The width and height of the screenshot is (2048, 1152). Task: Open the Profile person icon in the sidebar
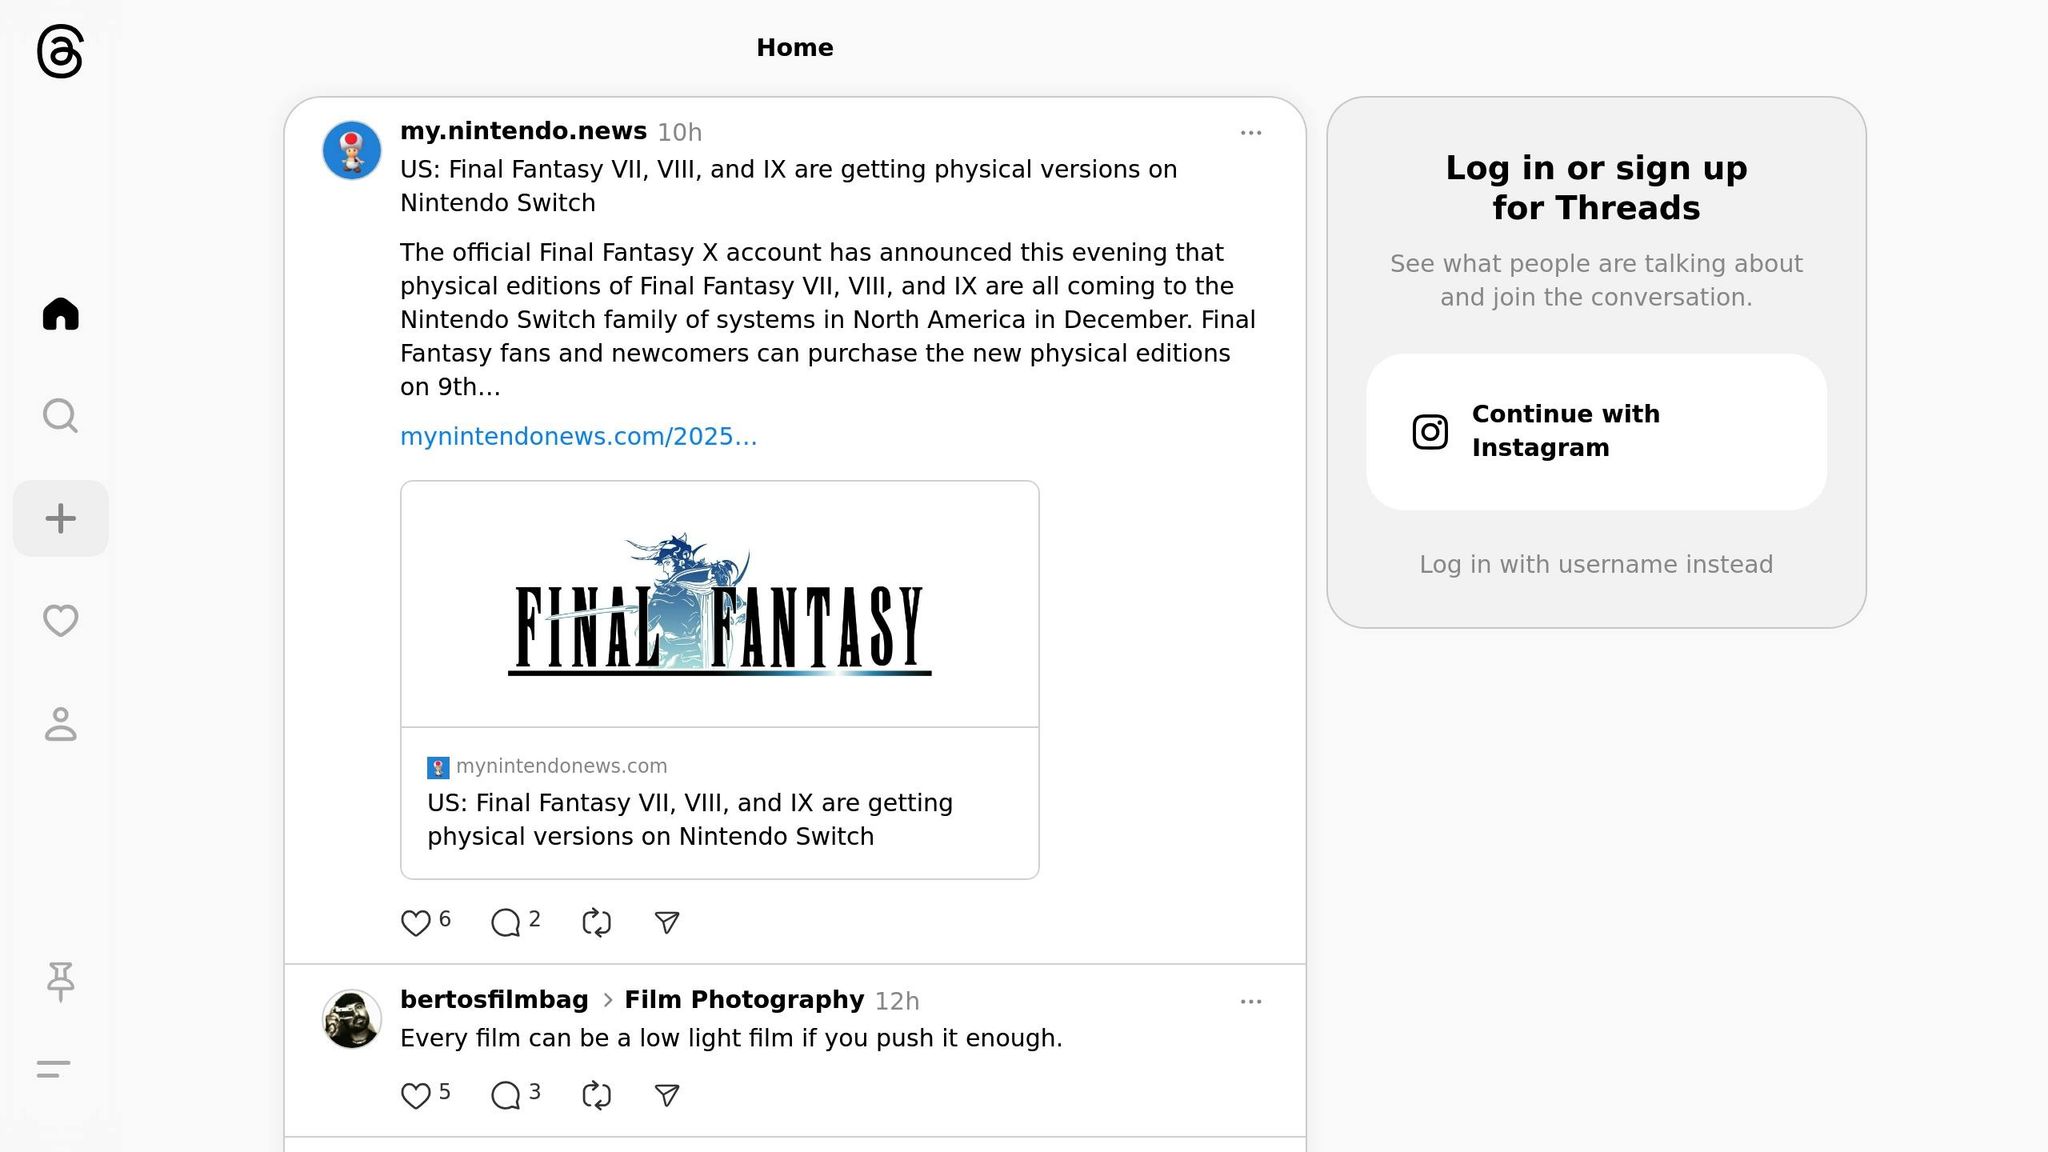point(61,724)
